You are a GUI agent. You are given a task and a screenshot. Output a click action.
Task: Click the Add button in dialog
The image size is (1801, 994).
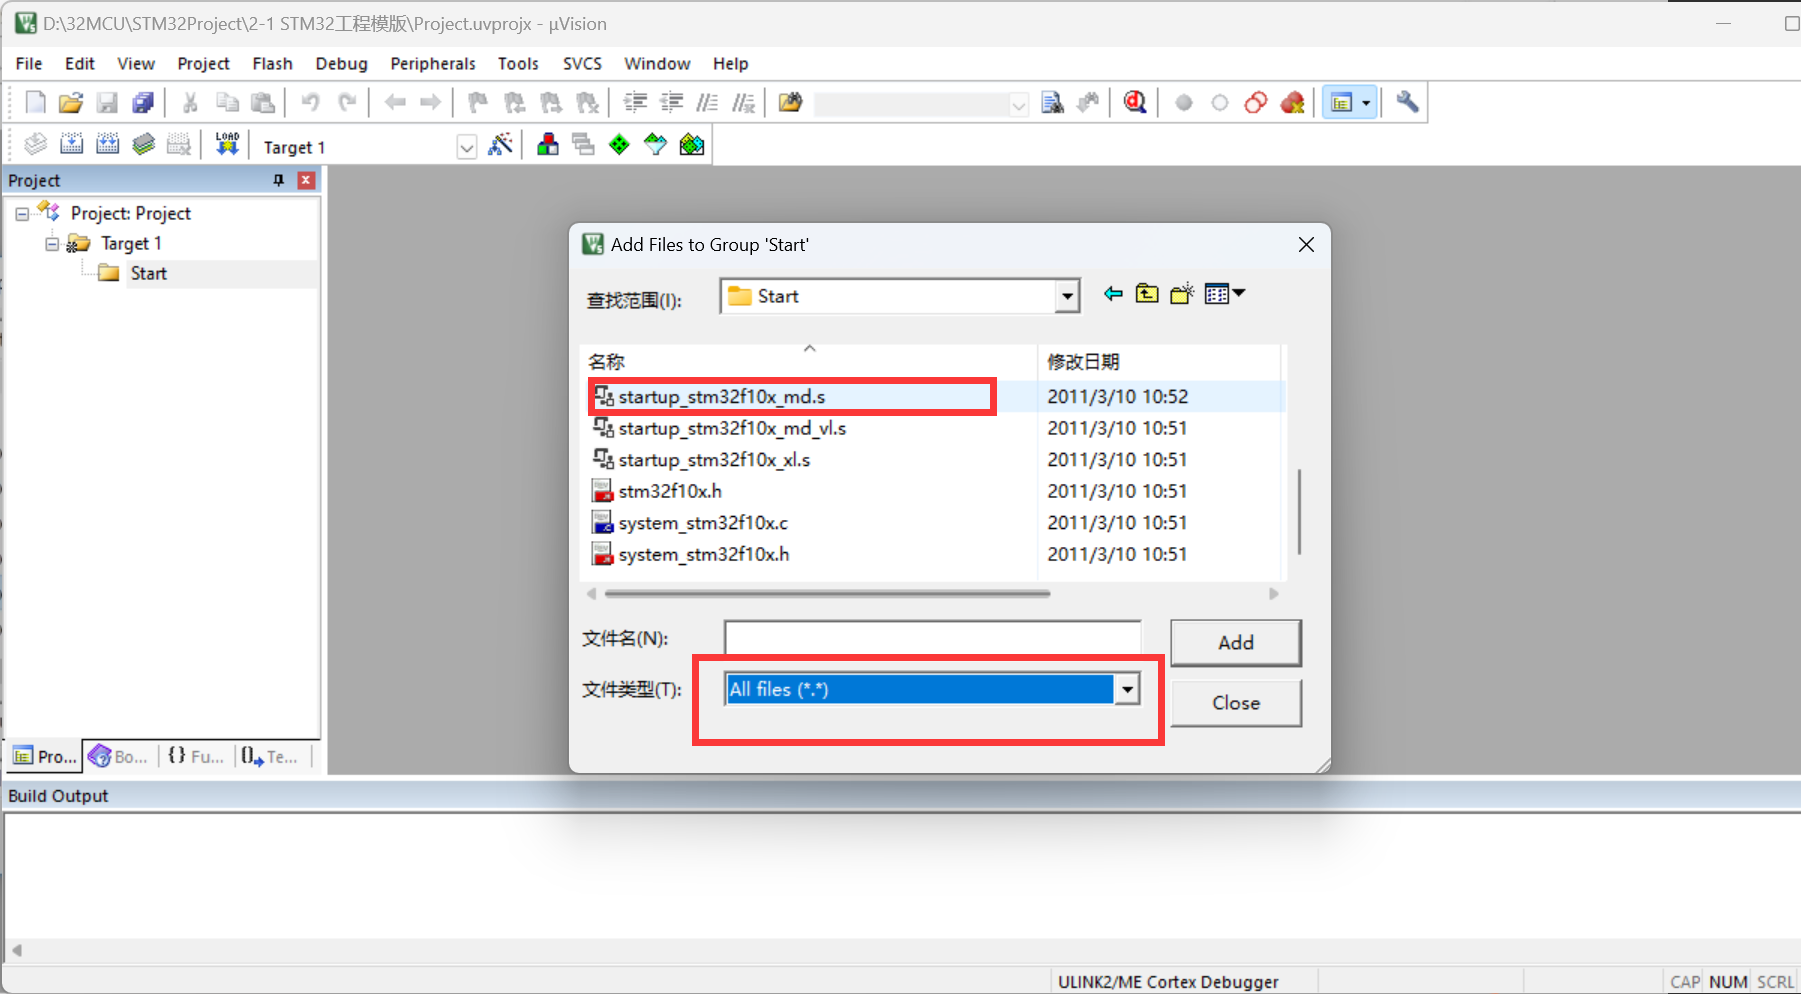point(1236,643)
